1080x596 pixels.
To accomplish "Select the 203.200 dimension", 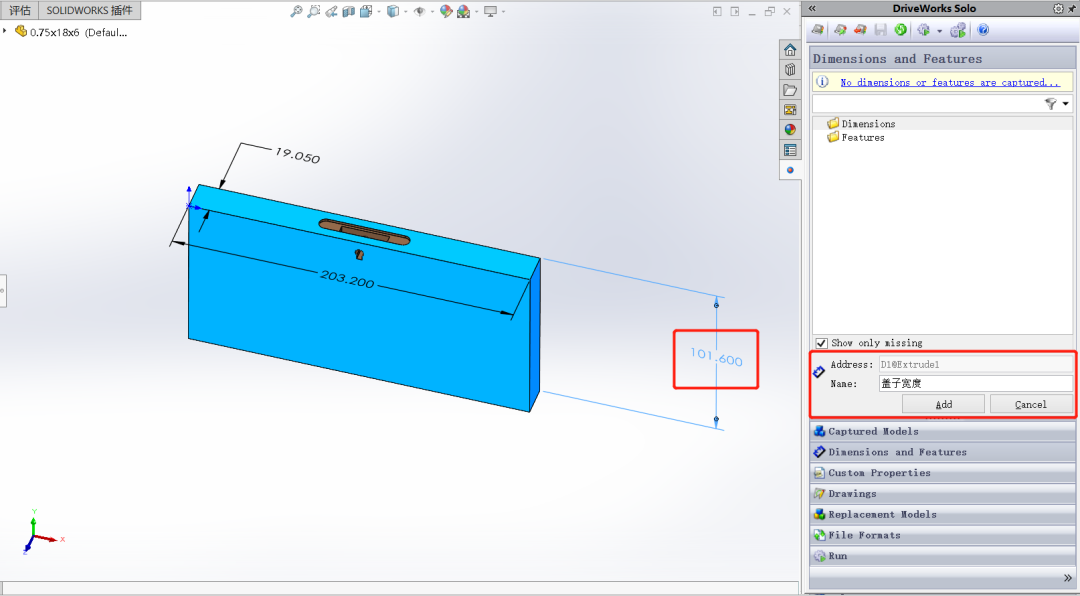I will [x=347, y=278].
